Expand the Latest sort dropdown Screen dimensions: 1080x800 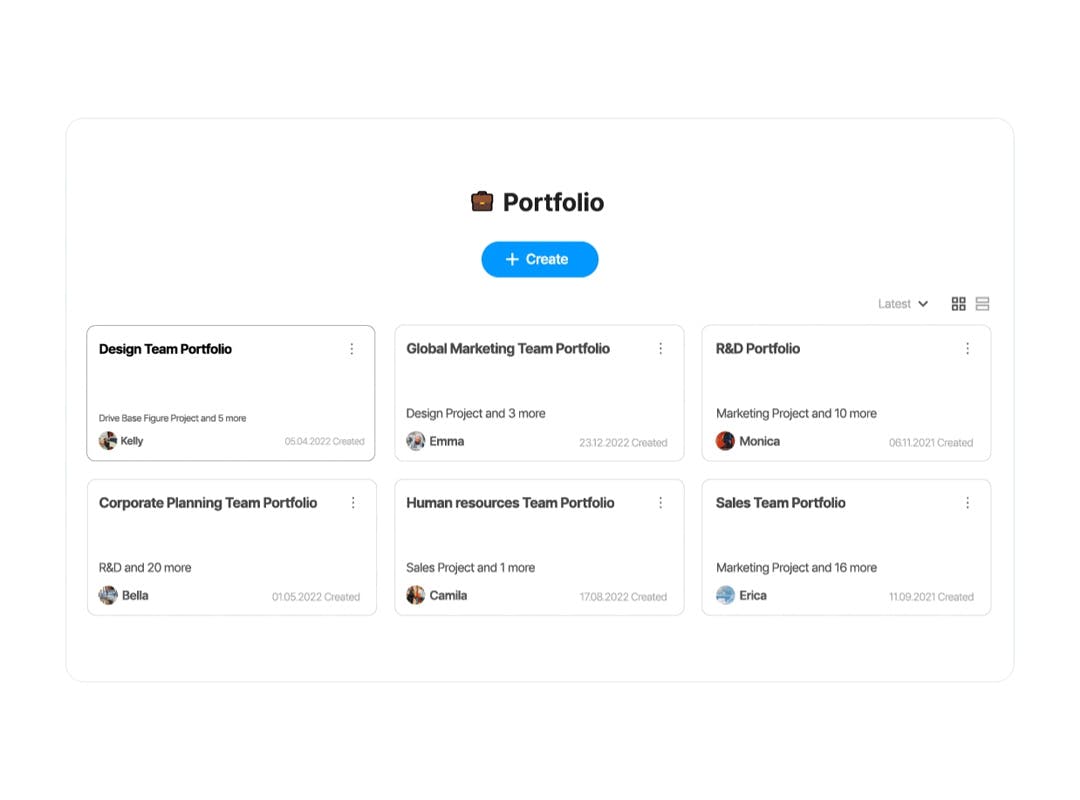pos(902,304)
